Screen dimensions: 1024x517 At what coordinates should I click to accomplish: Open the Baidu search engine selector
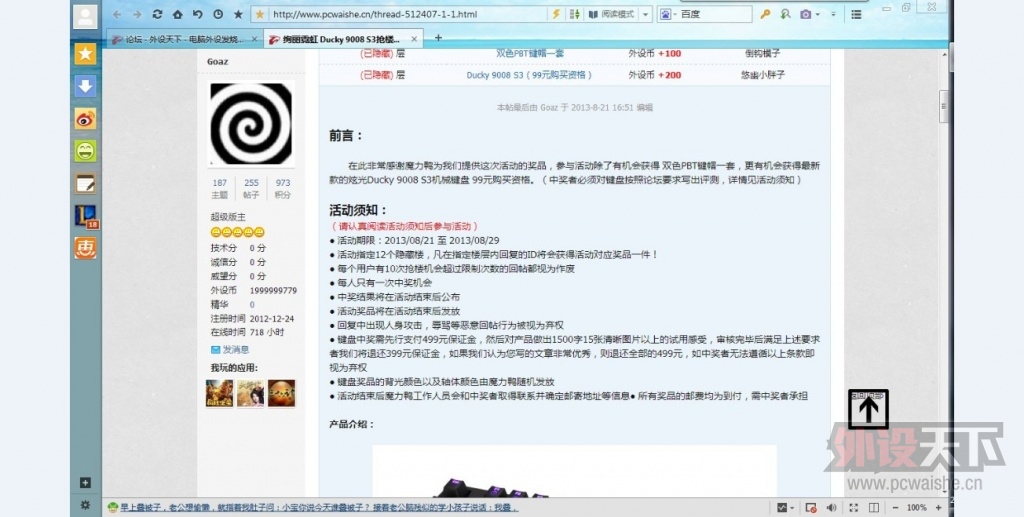click(x=667, y=14)
